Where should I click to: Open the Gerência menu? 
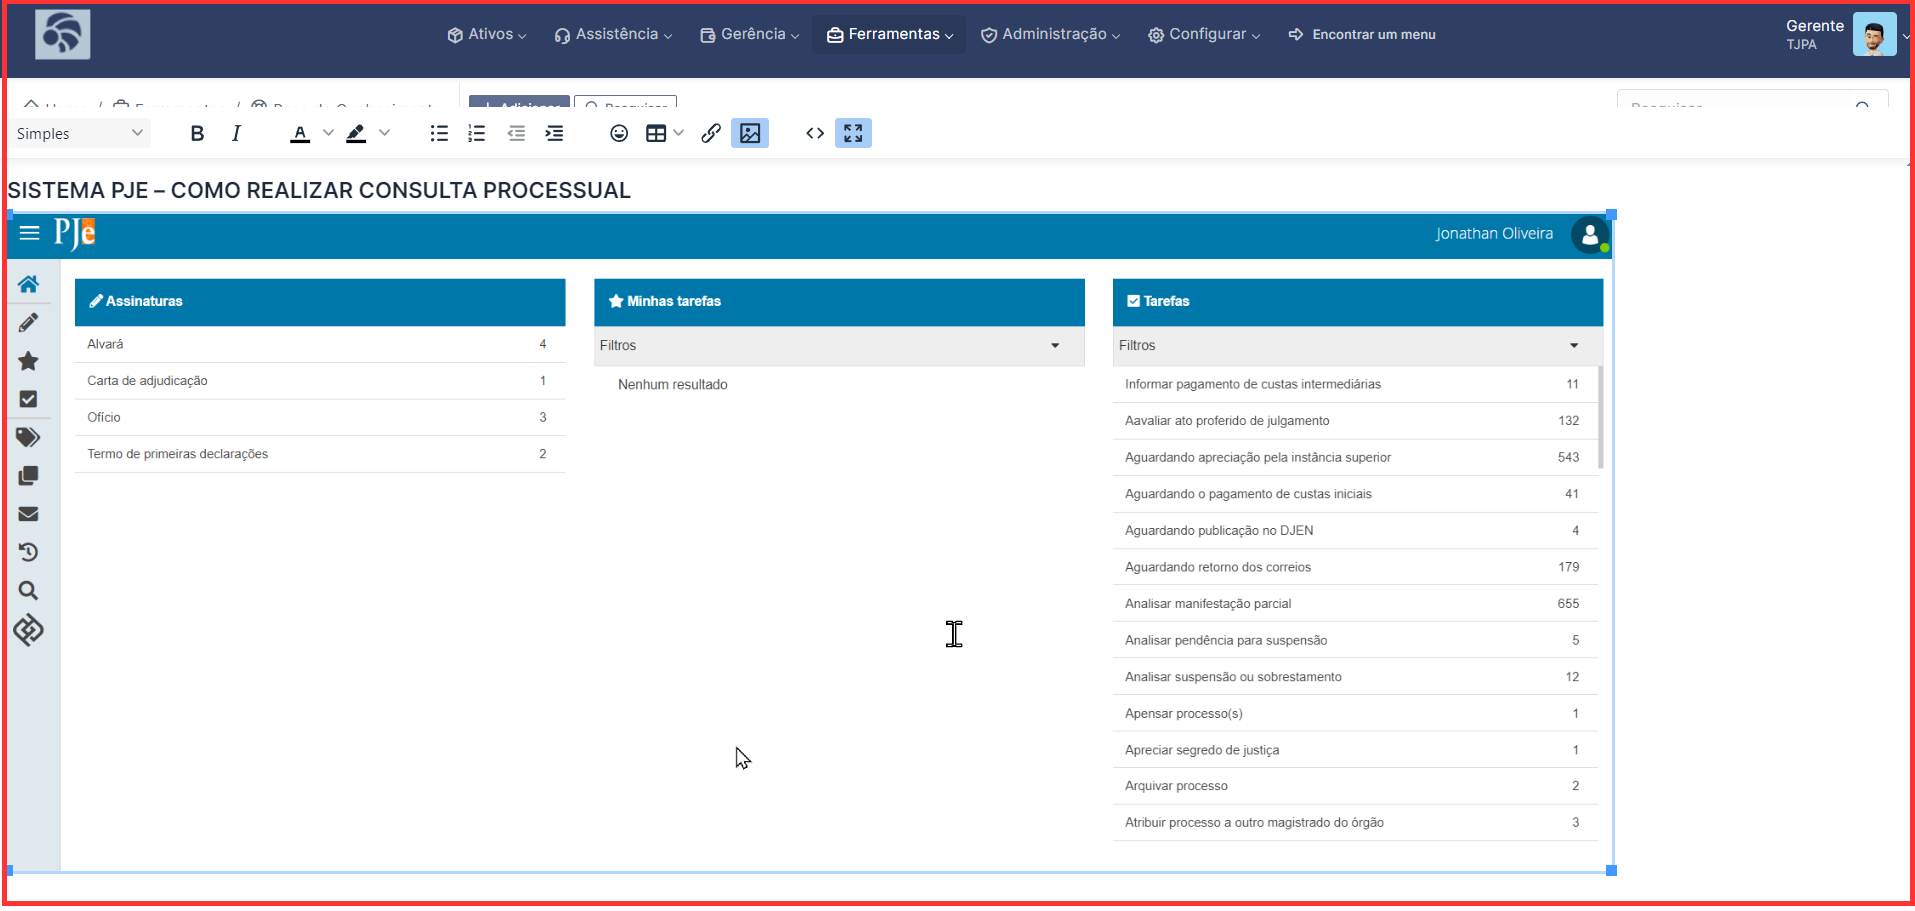tap(750, 35)
